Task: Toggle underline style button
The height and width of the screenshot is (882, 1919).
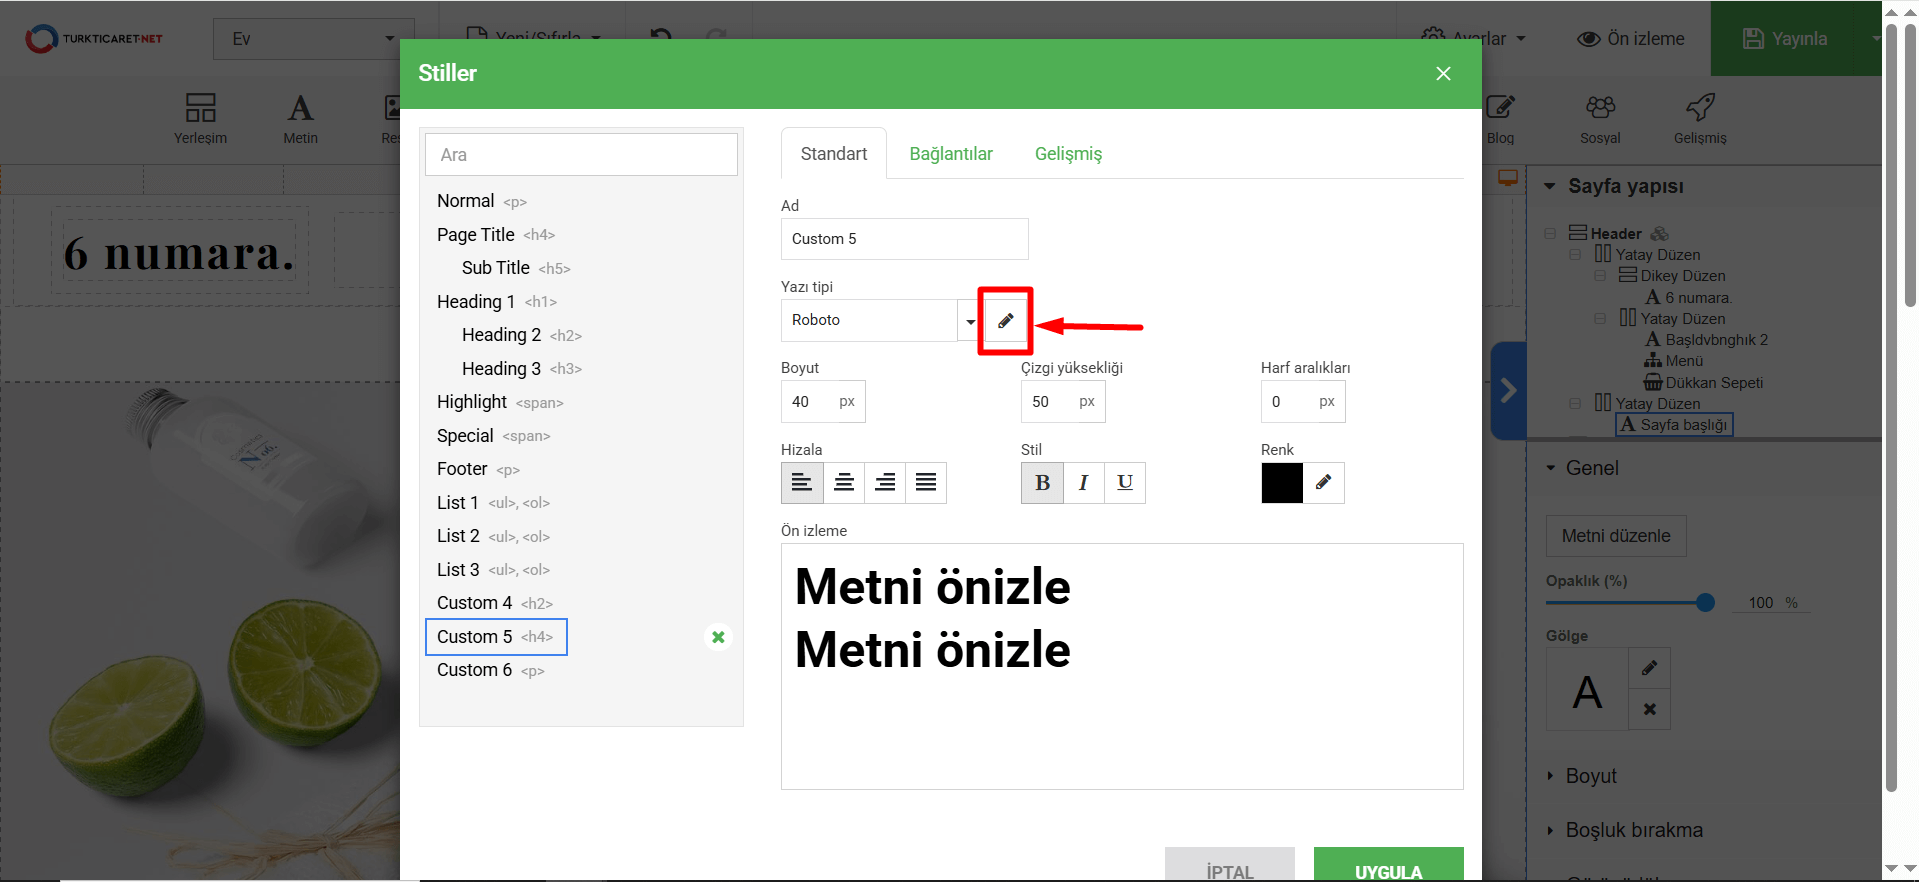Action: [1124, 483]
